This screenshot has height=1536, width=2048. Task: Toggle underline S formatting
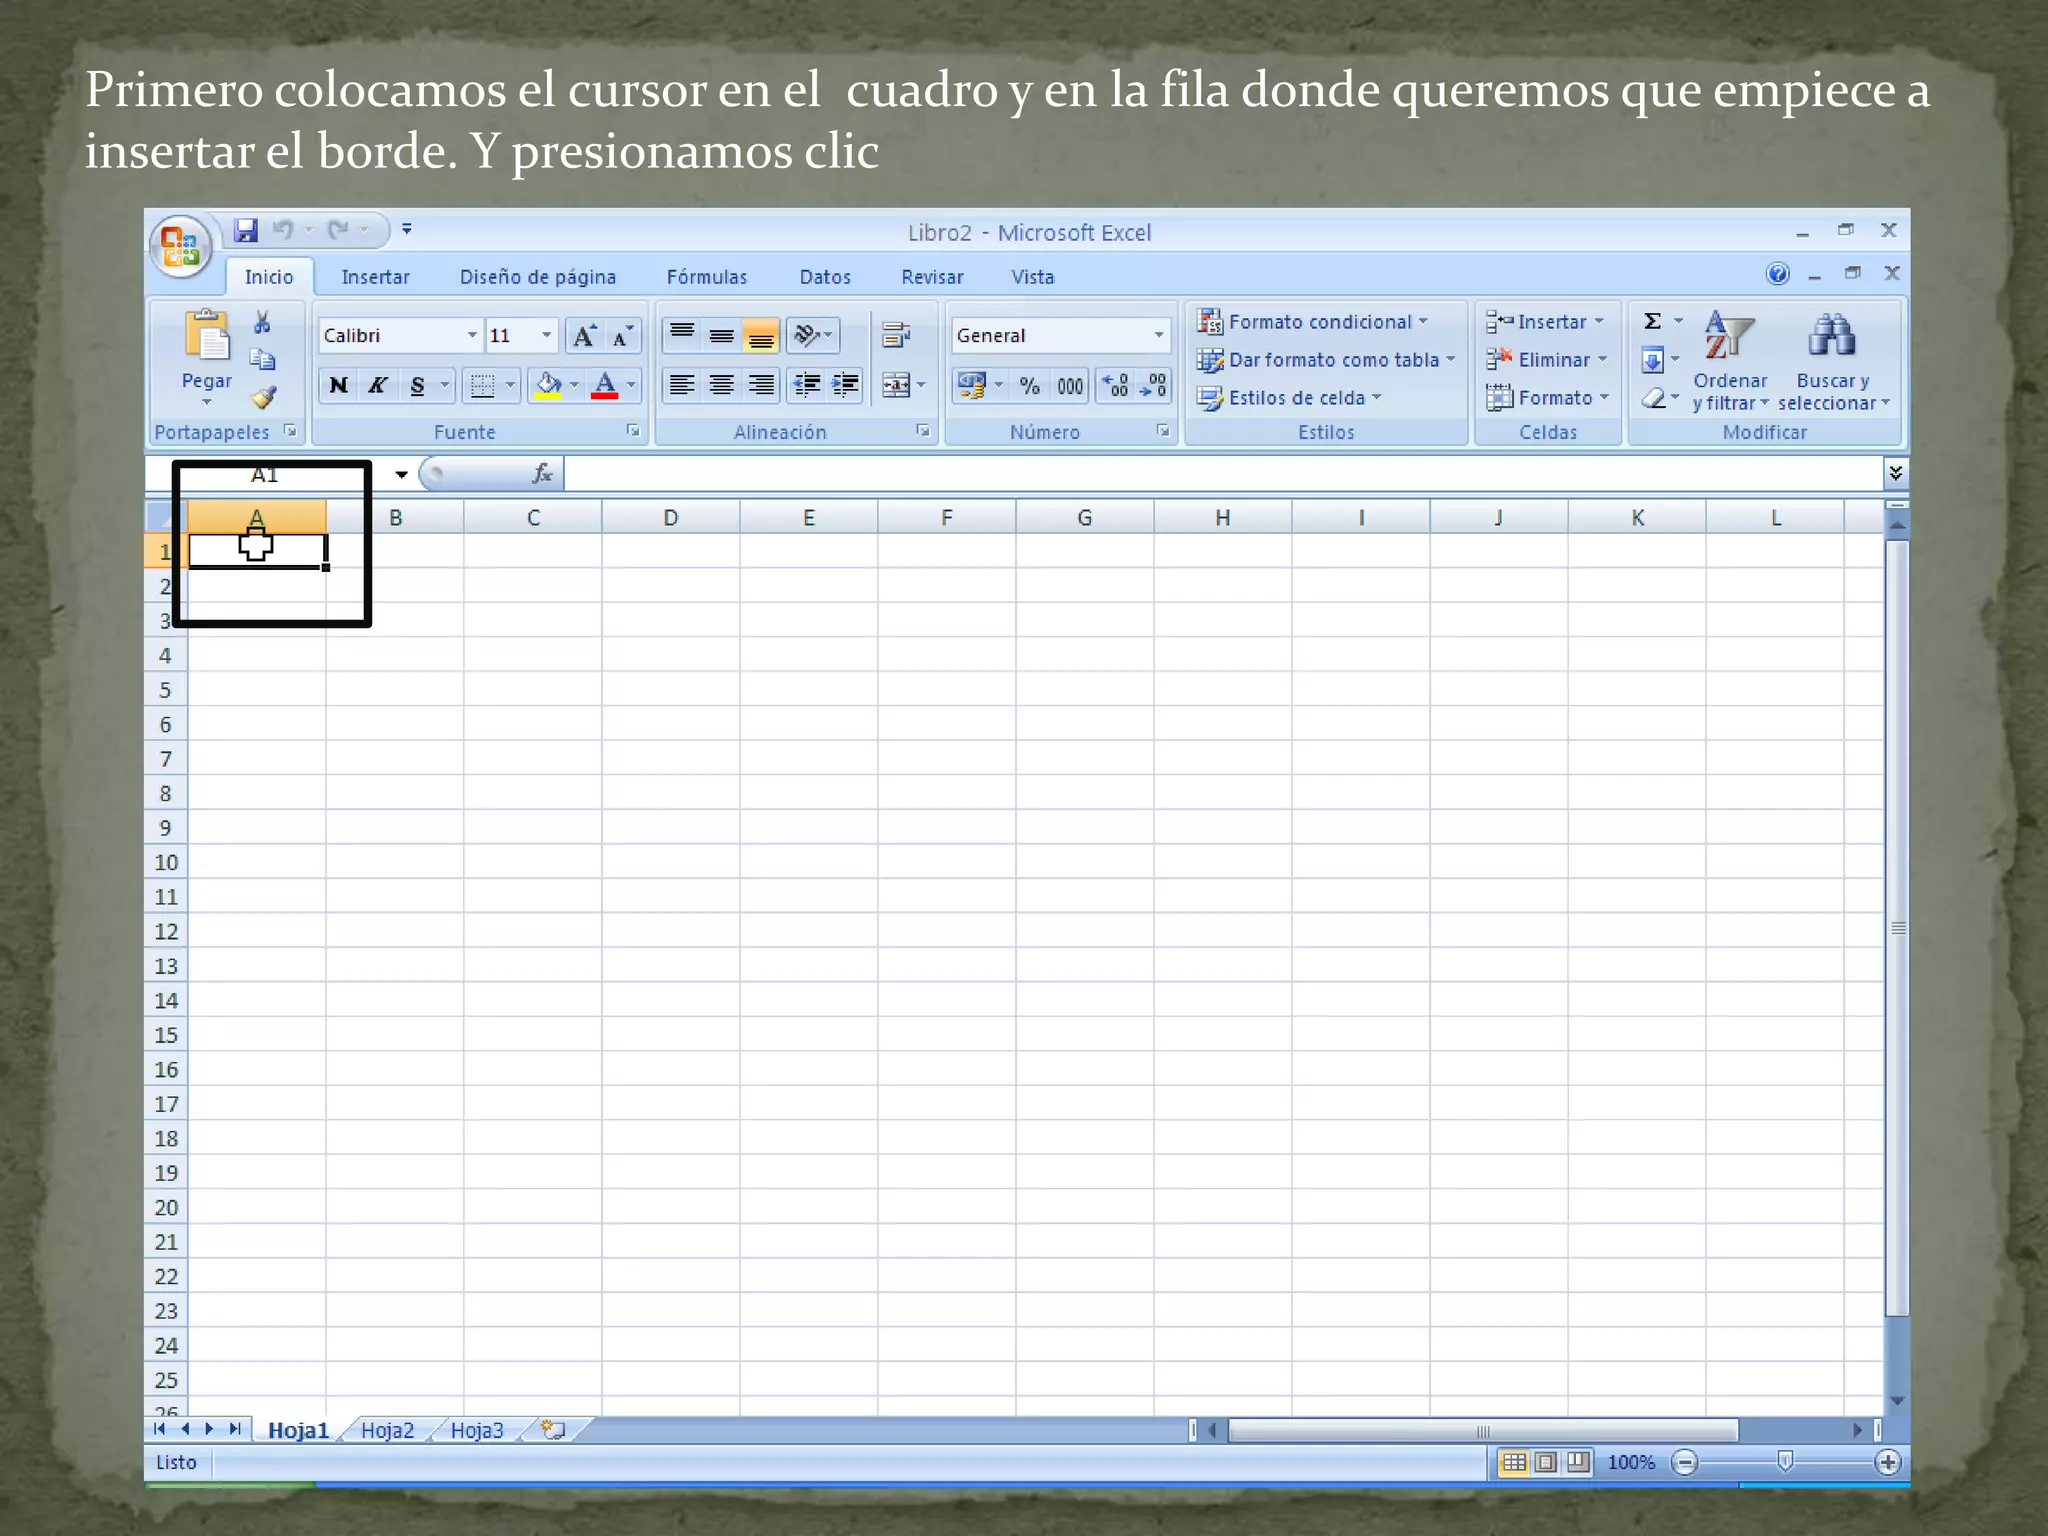point(418,385)
